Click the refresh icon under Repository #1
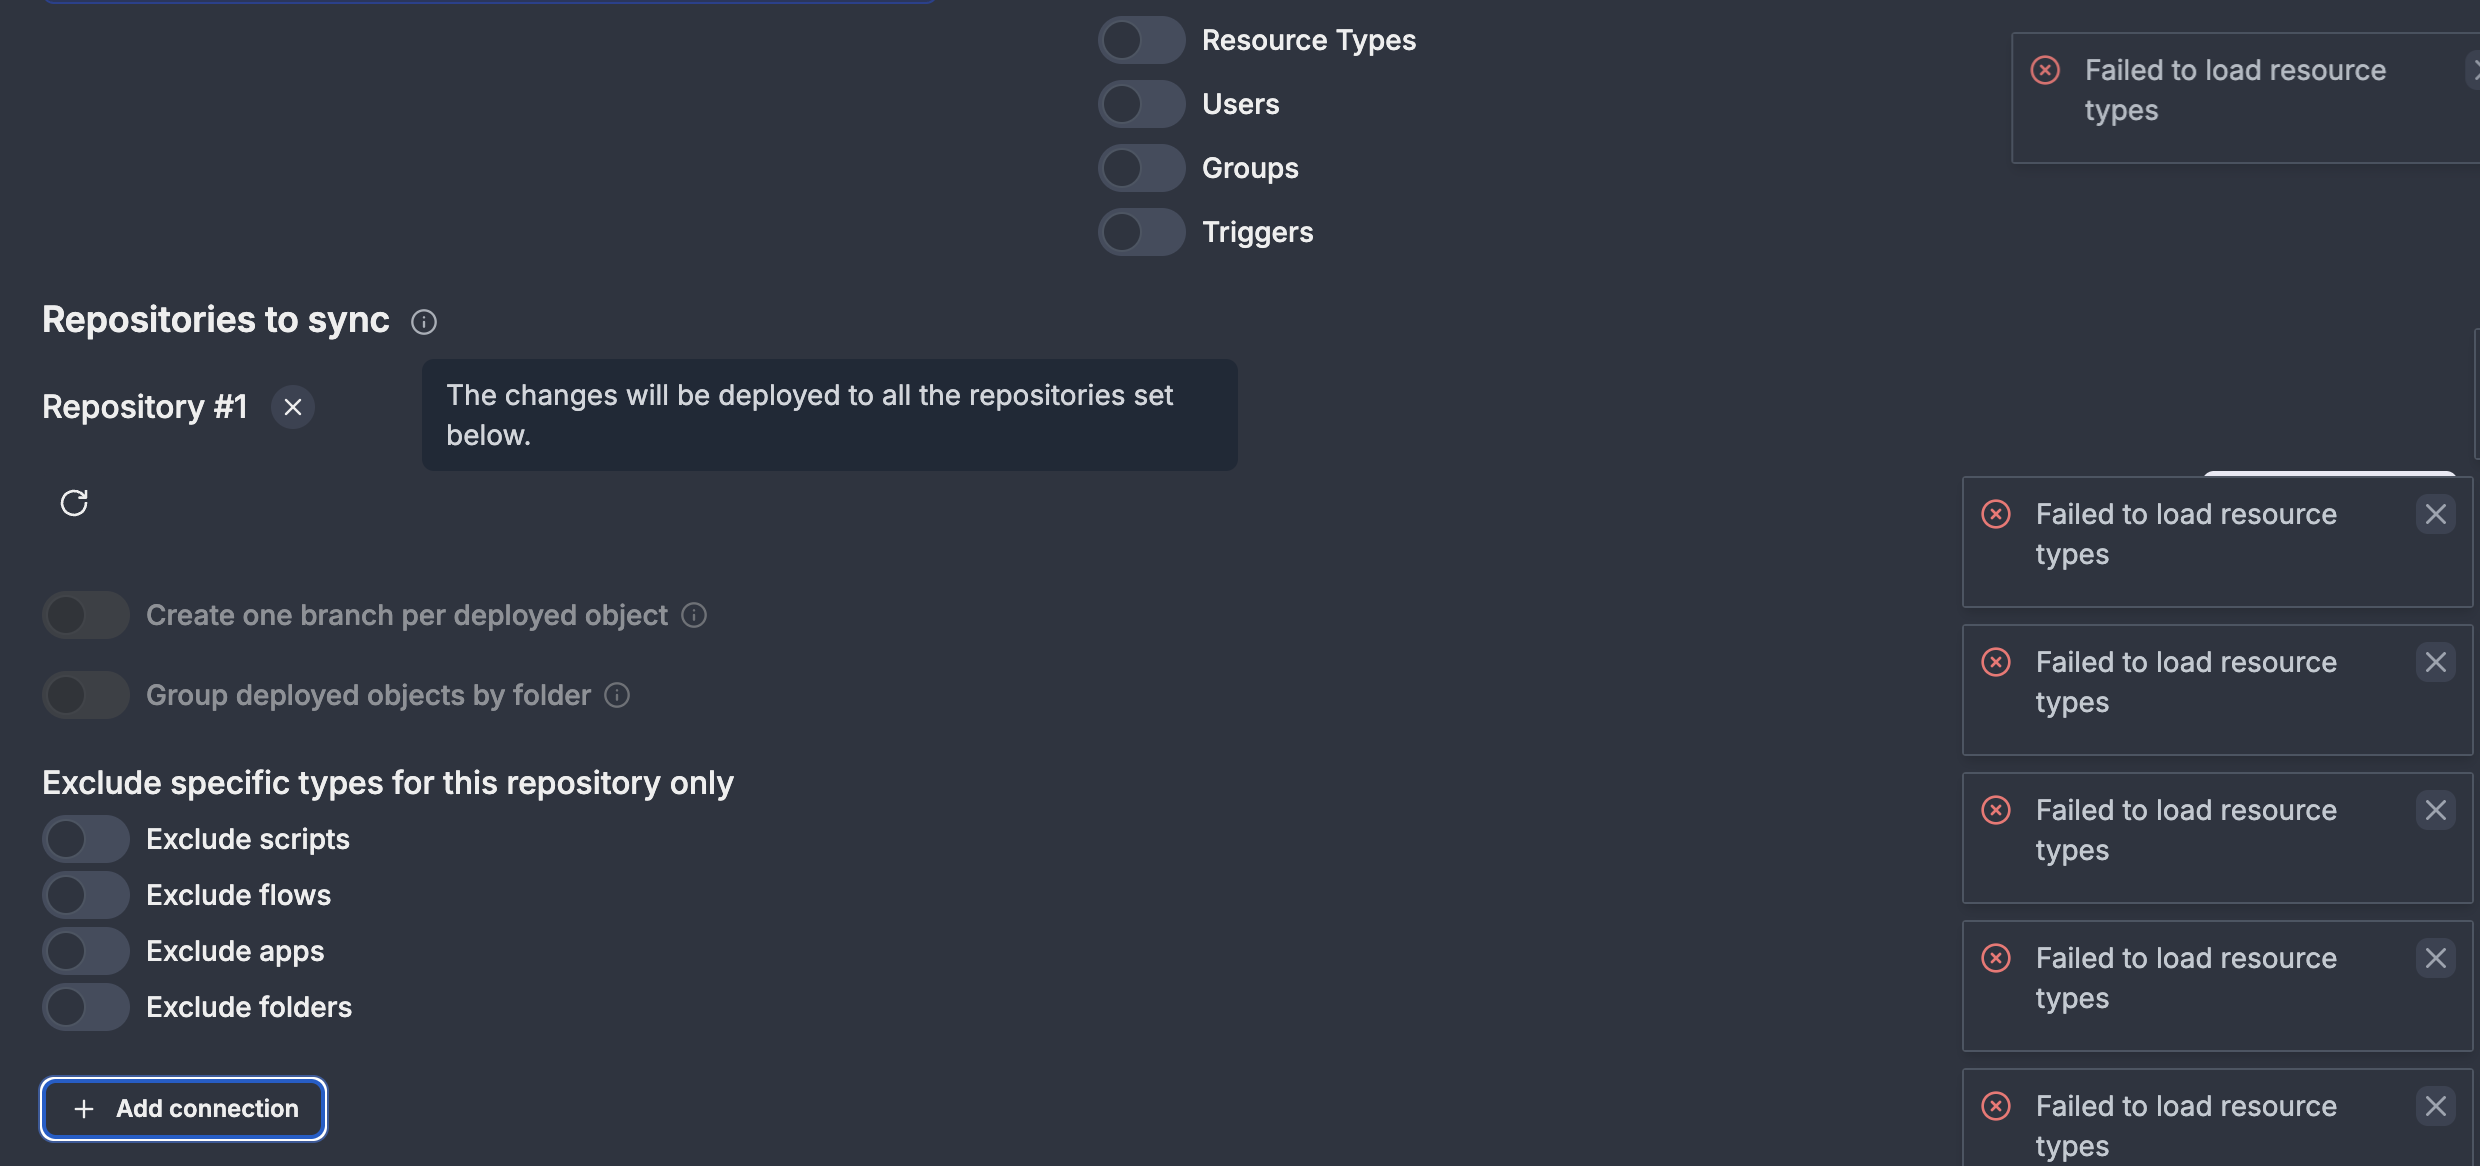Viewport: 2480px width, 1166px height. coord(74,502)
